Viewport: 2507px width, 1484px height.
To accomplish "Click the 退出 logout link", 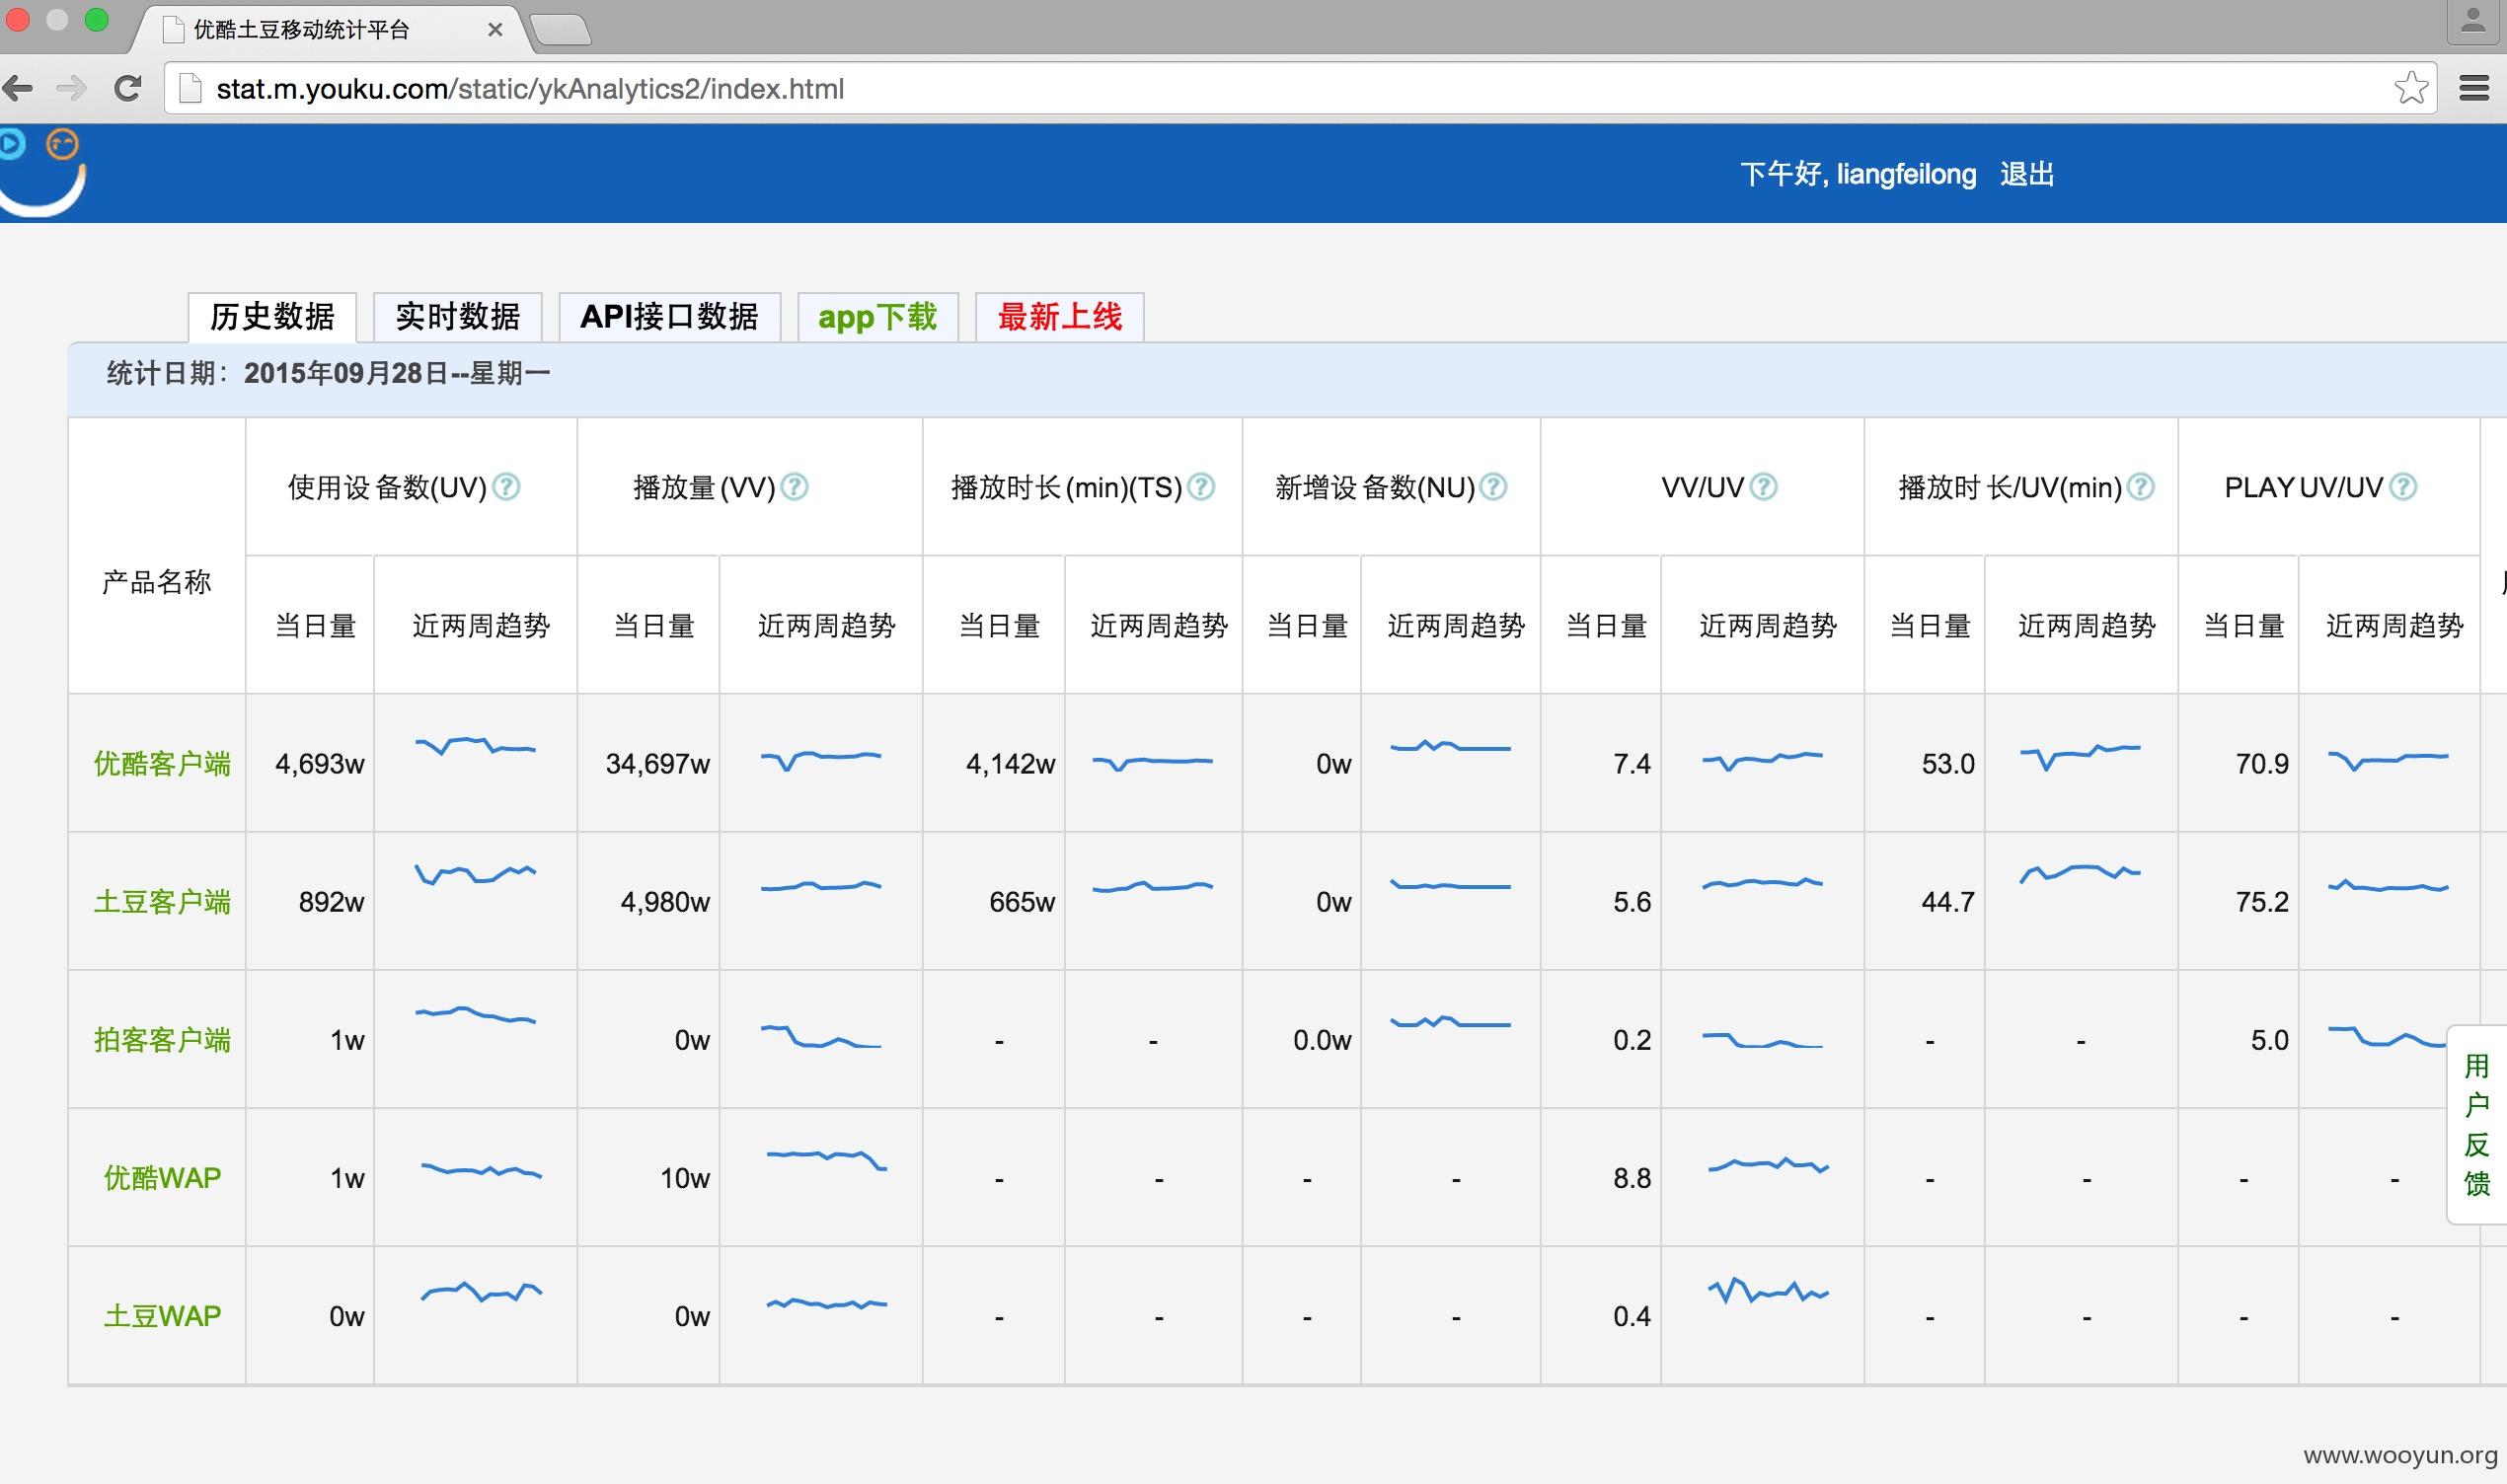I will click(2027, 174).
